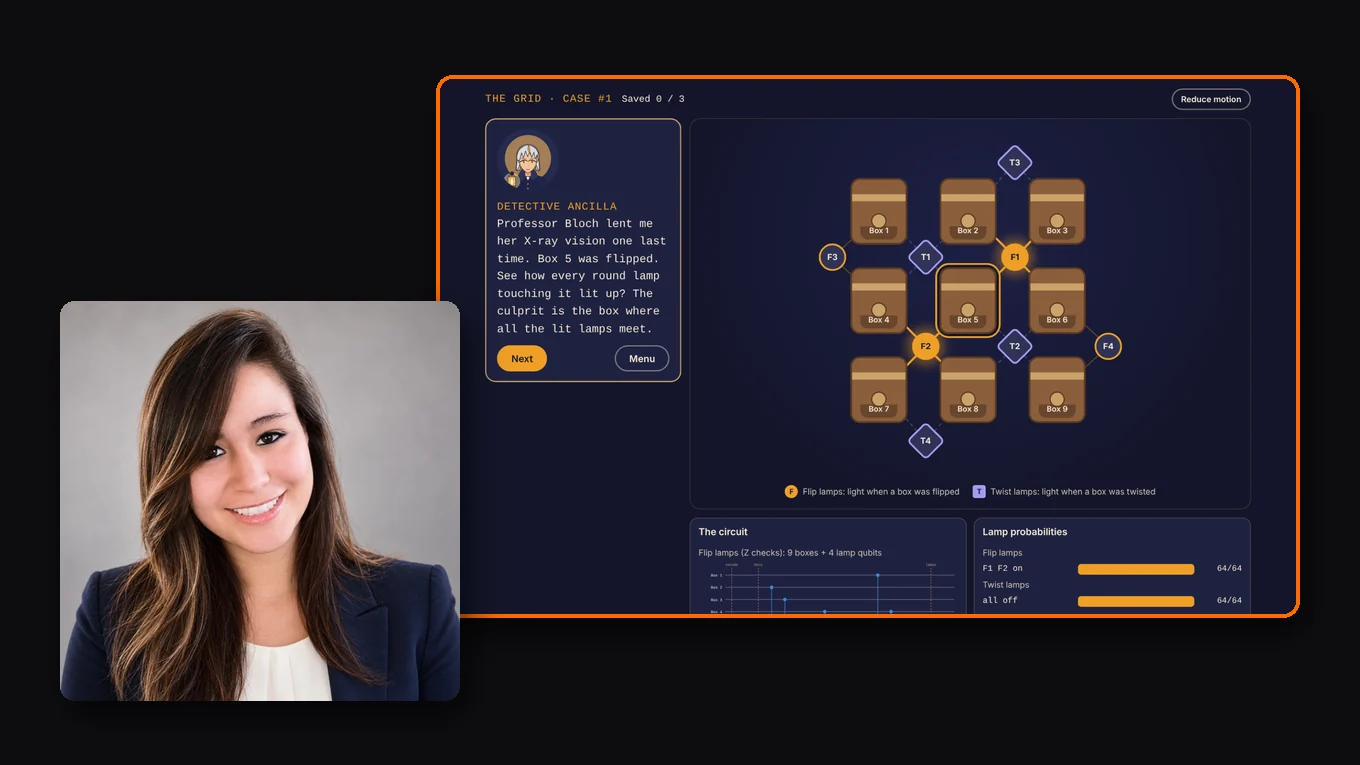Image resolution: width=1360 pixels, height=765 pixels.
Task: Select Box 8 in the grid
Action: click(968, 389)
